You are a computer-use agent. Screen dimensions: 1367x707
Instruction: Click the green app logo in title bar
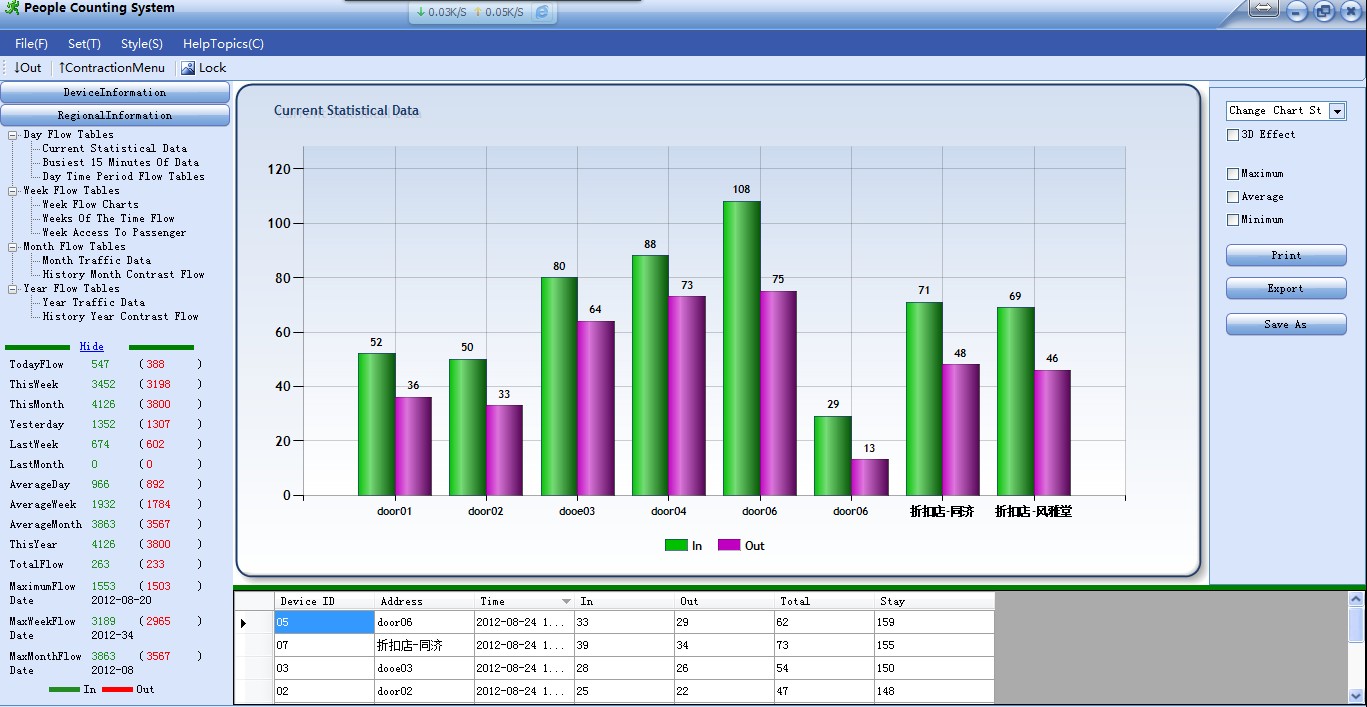12,9
